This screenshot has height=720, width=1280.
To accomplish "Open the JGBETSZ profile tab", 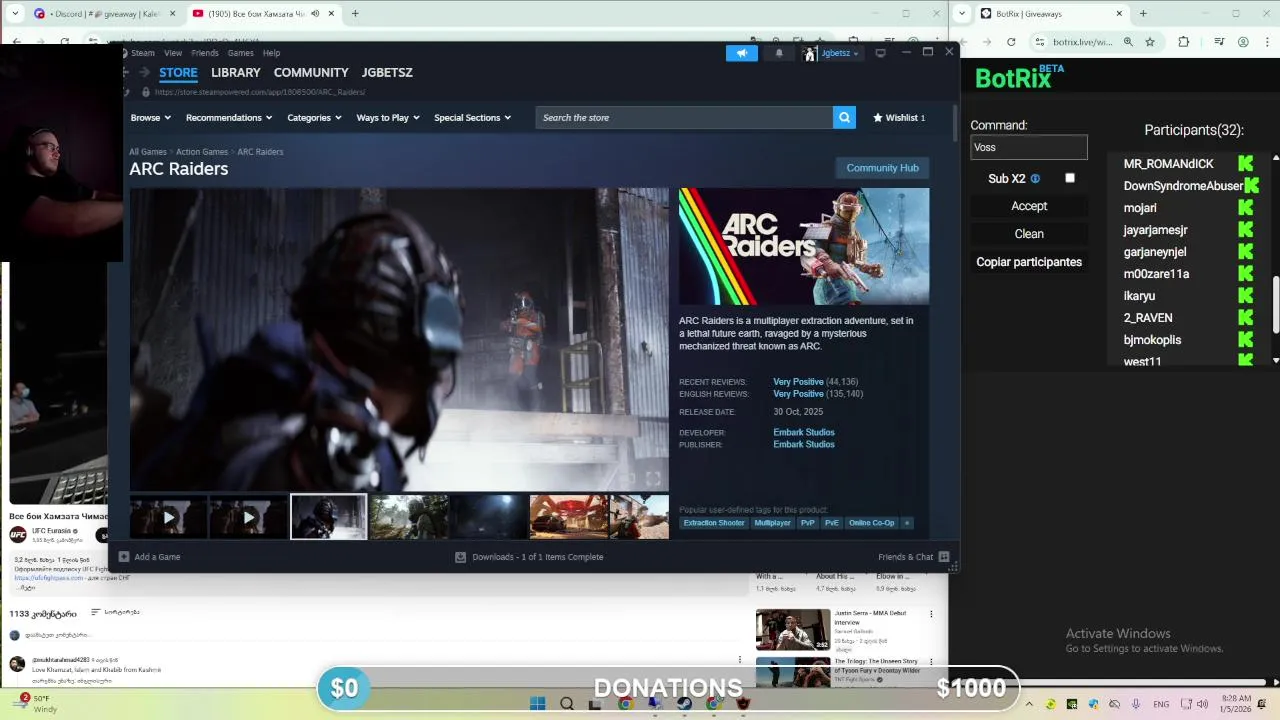I will [x=387, y=73].
